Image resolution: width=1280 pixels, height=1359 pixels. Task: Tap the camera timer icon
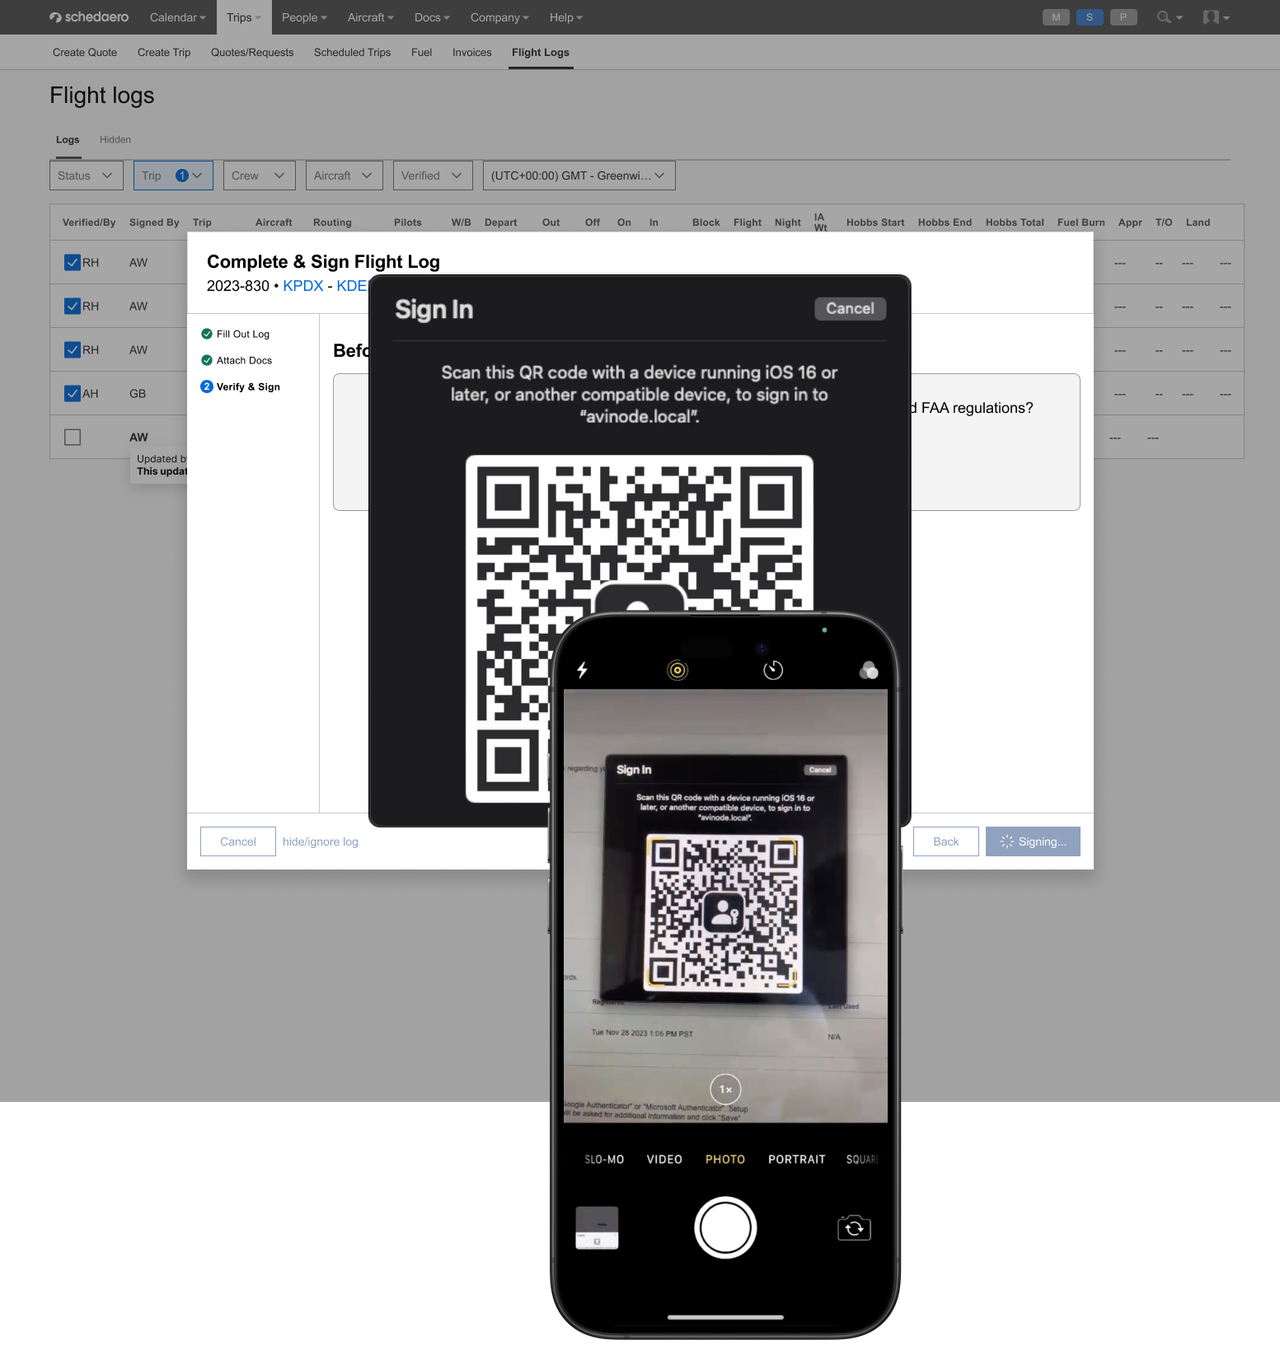773,670
